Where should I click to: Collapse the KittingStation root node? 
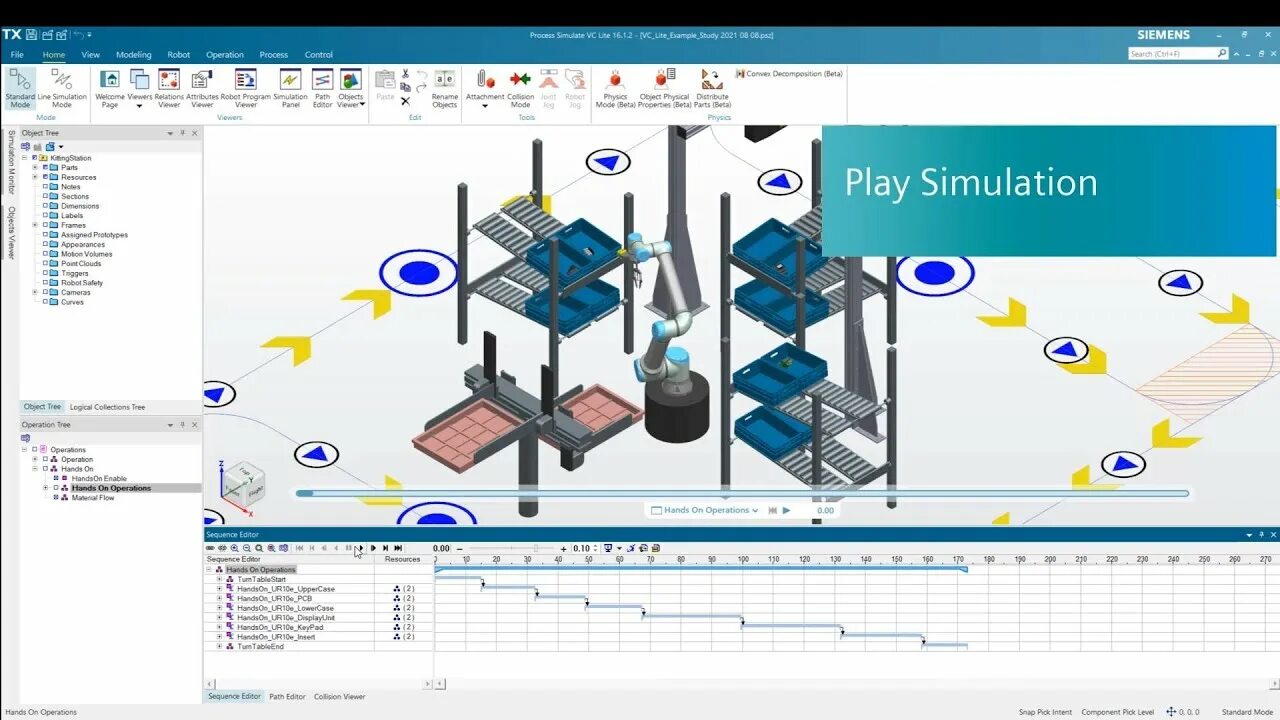coord(24,158)
